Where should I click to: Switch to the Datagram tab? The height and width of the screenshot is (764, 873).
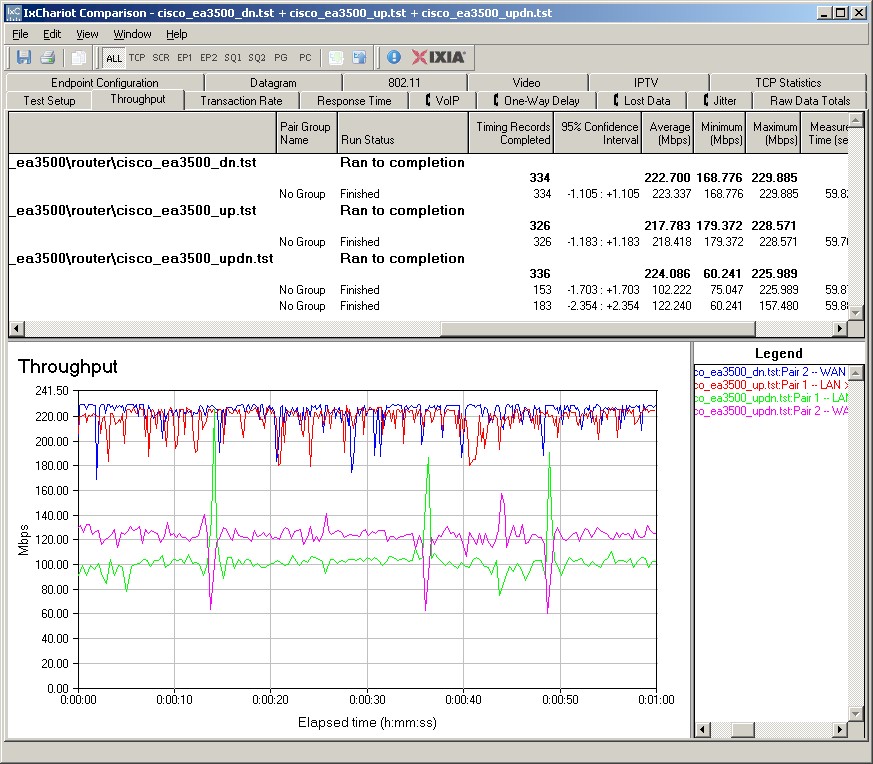coord(273,82)
